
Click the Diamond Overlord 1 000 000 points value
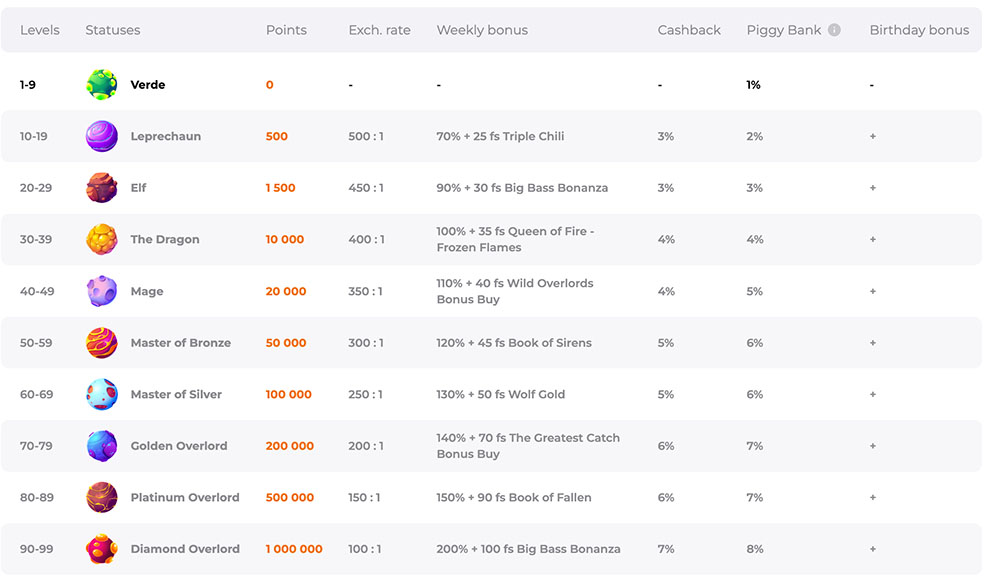coord(294,549)
